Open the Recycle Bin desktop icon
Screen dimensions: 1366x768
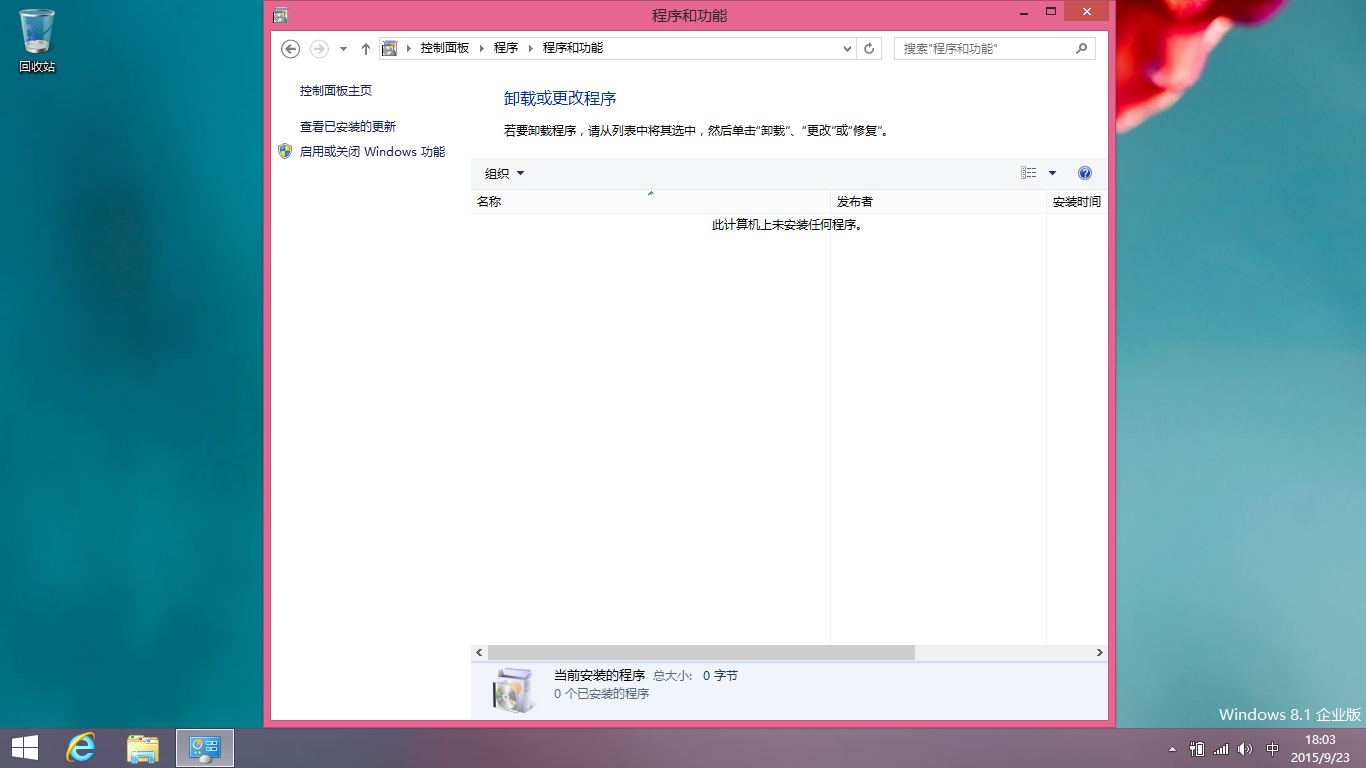pos(37,41)
